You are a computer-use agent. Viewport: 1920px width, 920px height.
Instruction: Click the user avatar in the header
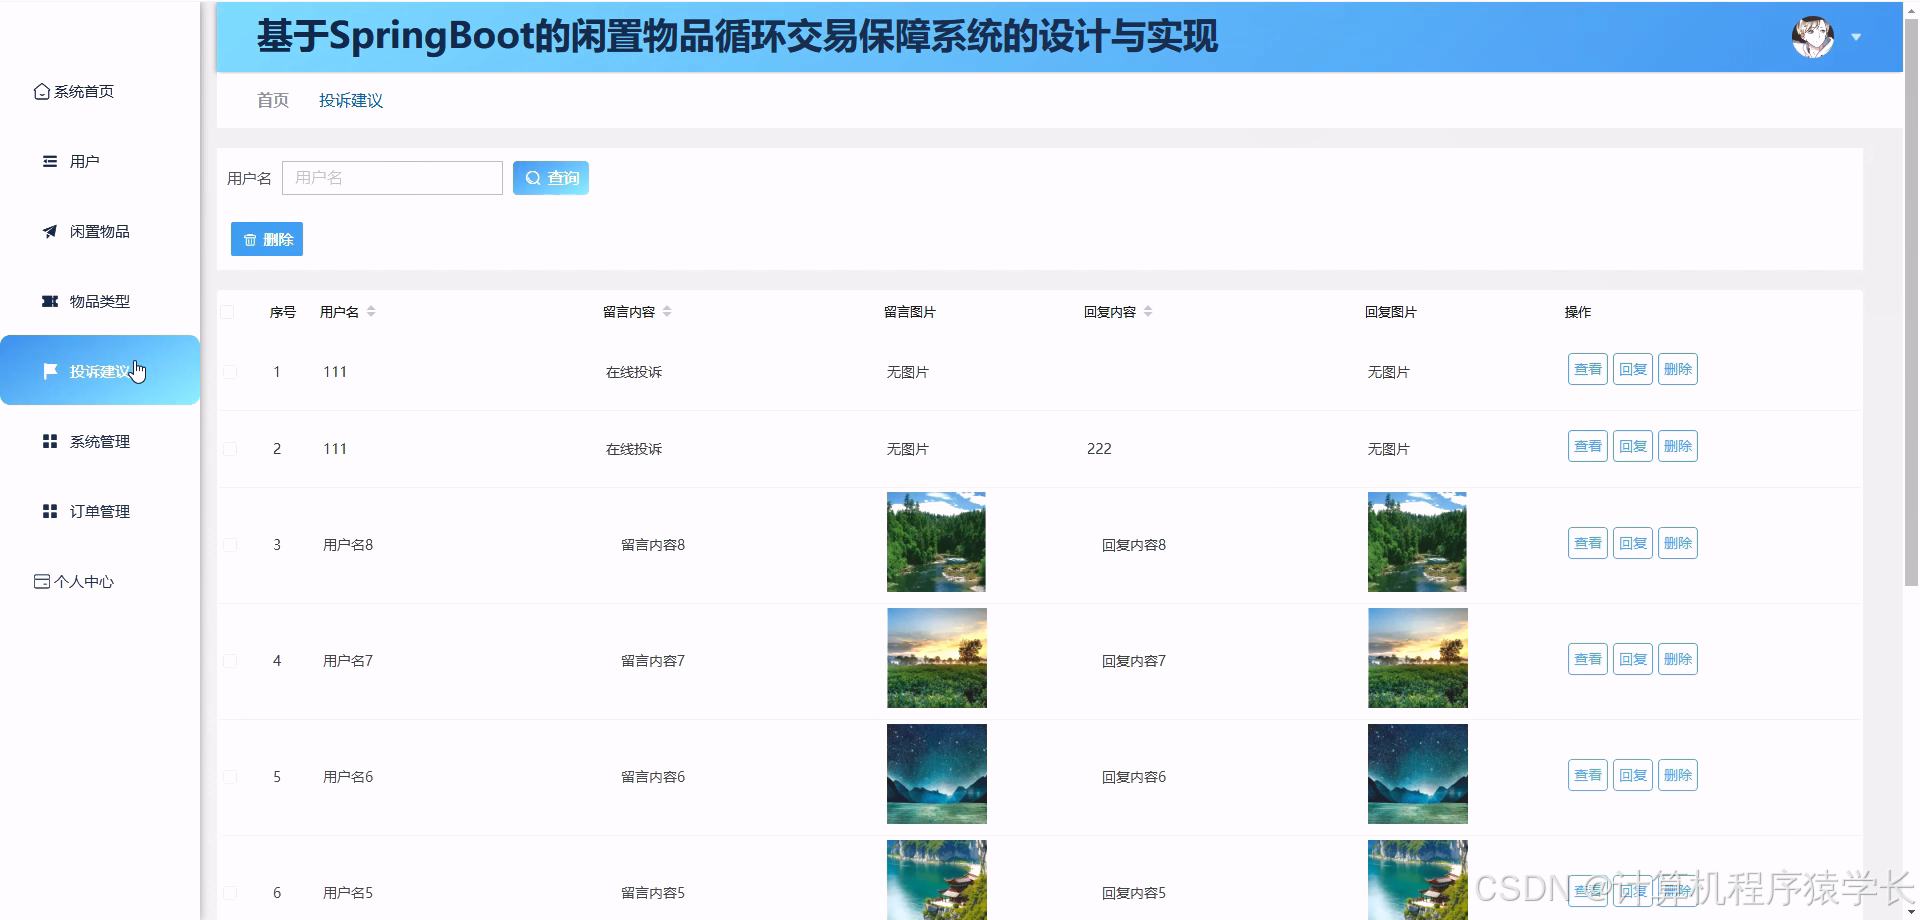(x=1812, y=37)
